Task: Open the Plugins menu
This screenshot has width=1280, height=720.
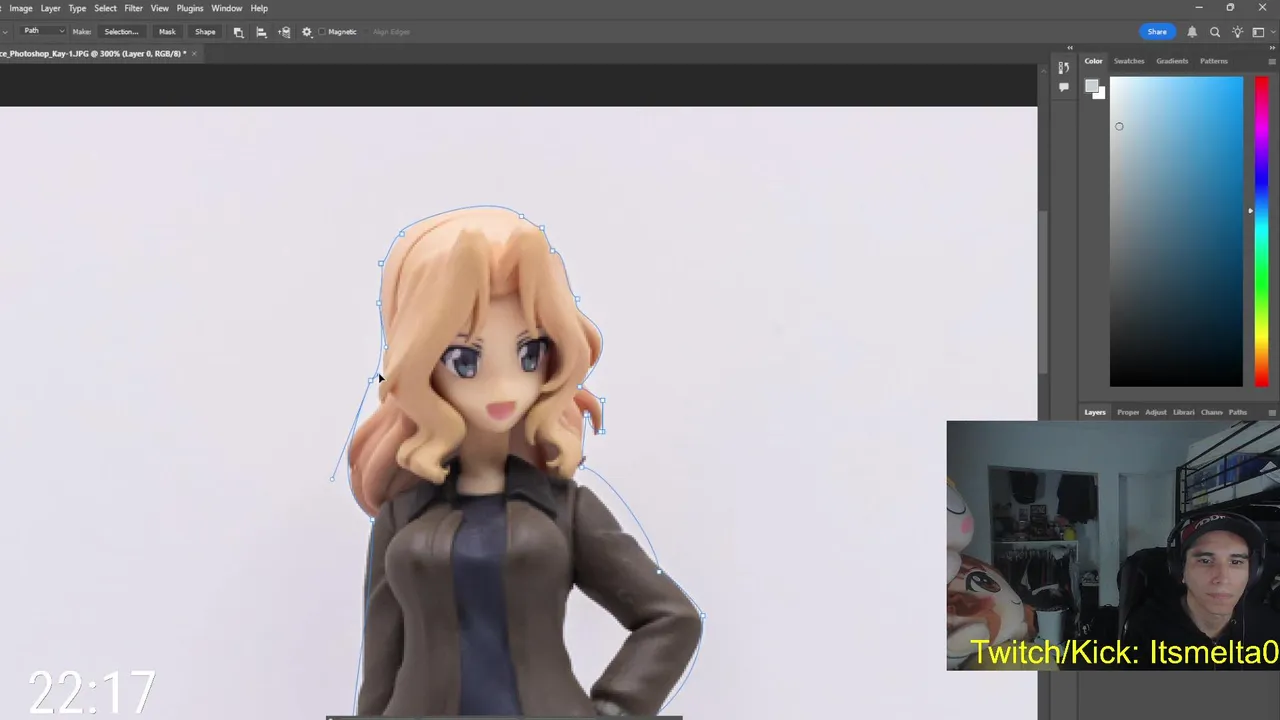Action: point(190,8)
